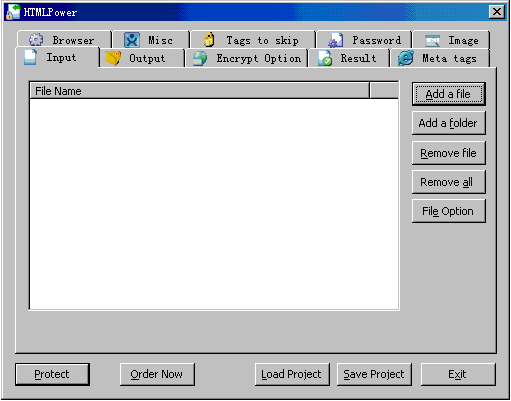Click the File Name column header
The image size is (511, 401).
(x=199, y=91)
